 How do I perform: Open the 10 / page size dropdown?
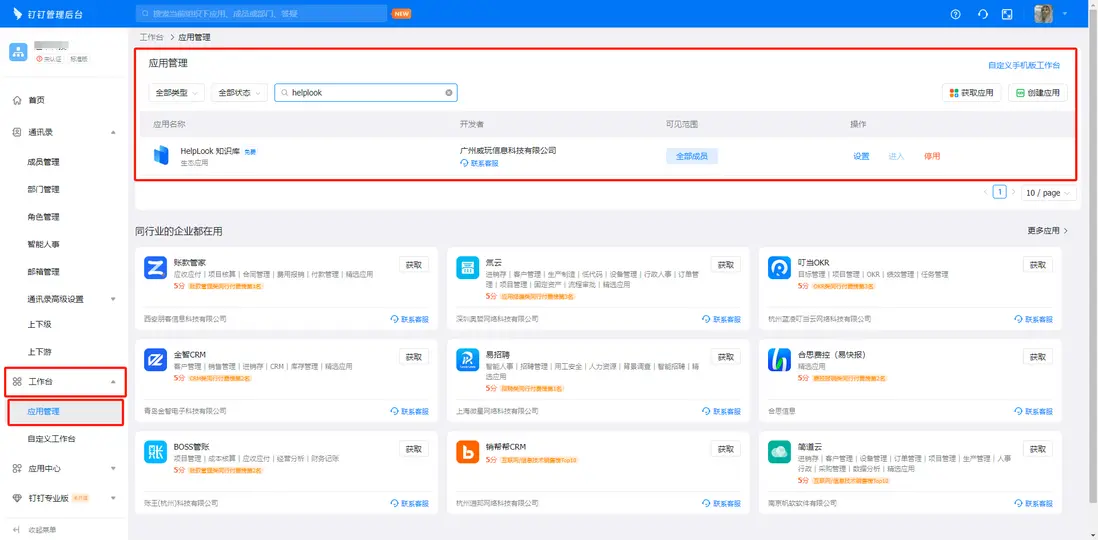click(1048, 193)
